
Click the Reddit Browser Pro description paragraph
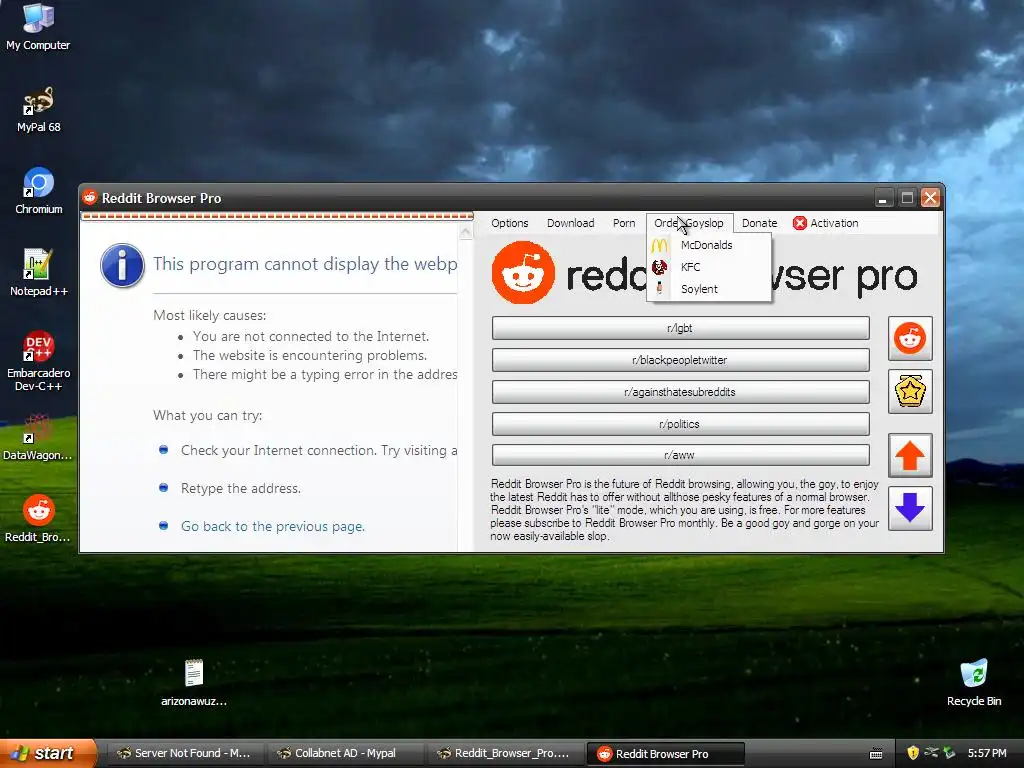click(684, 510)
